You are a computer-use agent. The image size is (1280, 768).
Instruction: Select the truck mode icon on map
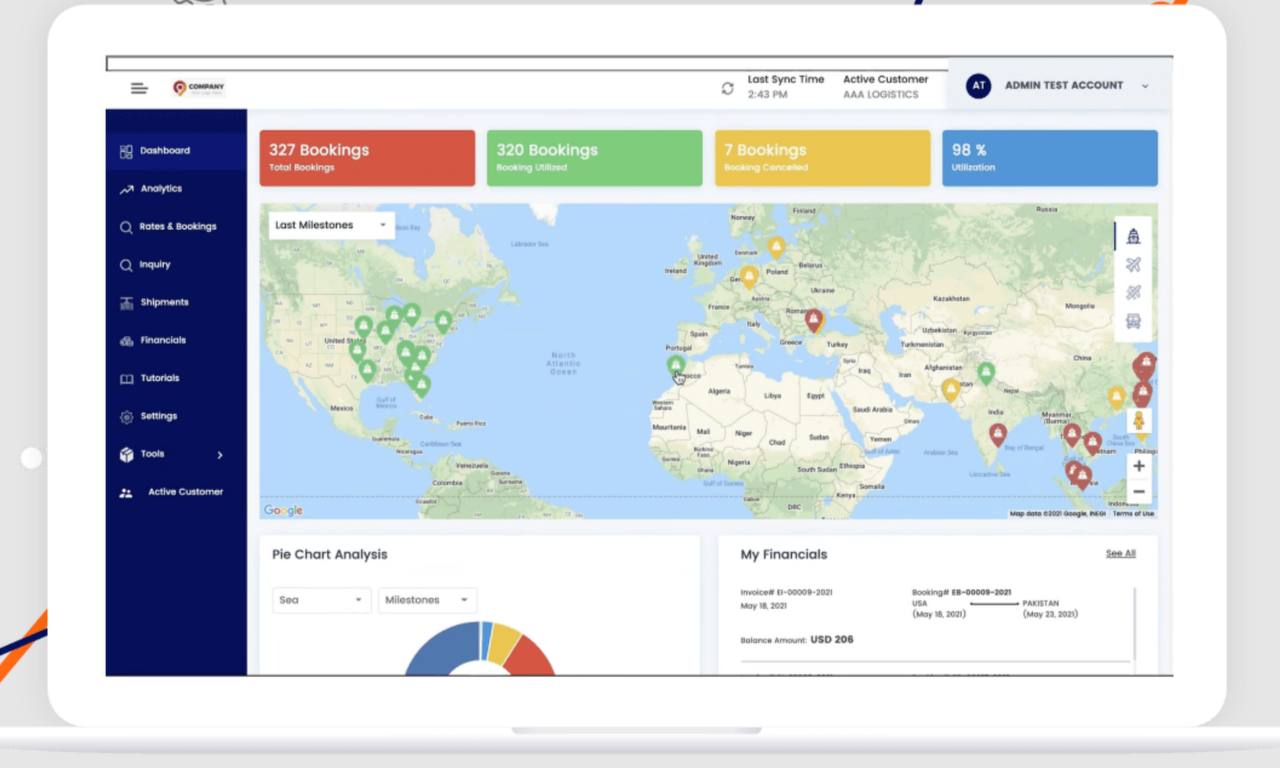point(1133,322)
